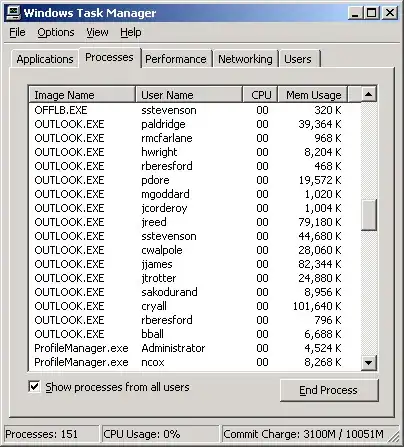Click the 101,640 K memory value
The height and width of the screenshot is (447, 404).
click(317, 306)
